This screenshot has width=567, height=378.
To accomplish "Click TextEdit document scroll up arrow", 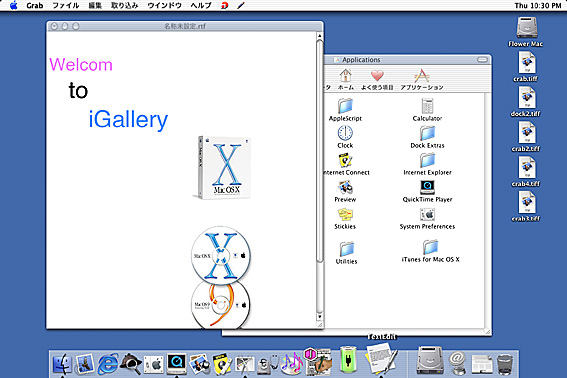I will tap(320, 35).
